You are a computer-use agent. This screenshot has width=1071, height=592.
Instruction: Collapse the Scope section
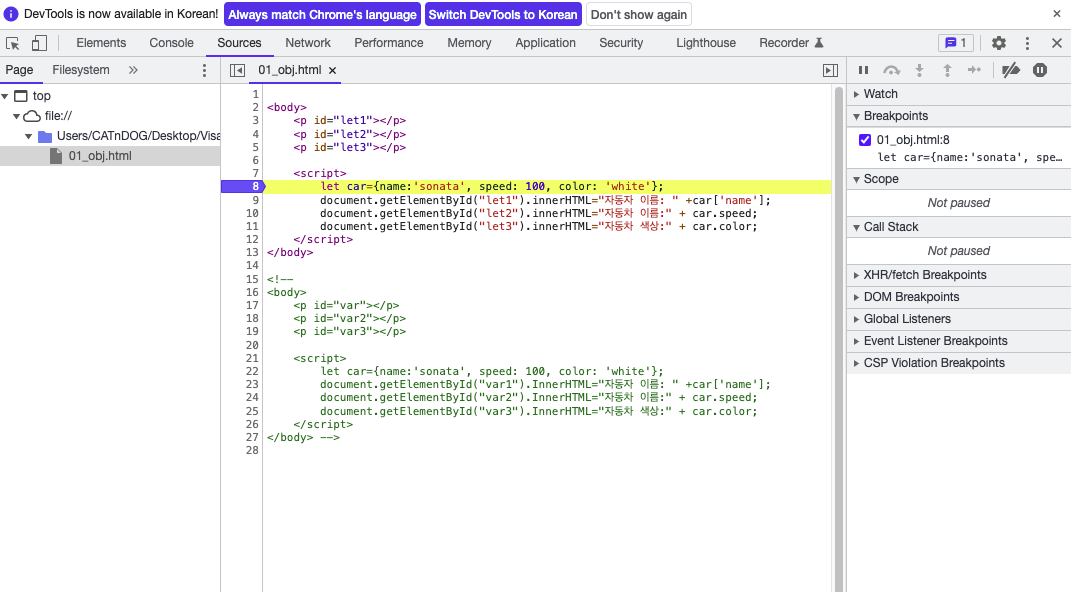[959, 179]
